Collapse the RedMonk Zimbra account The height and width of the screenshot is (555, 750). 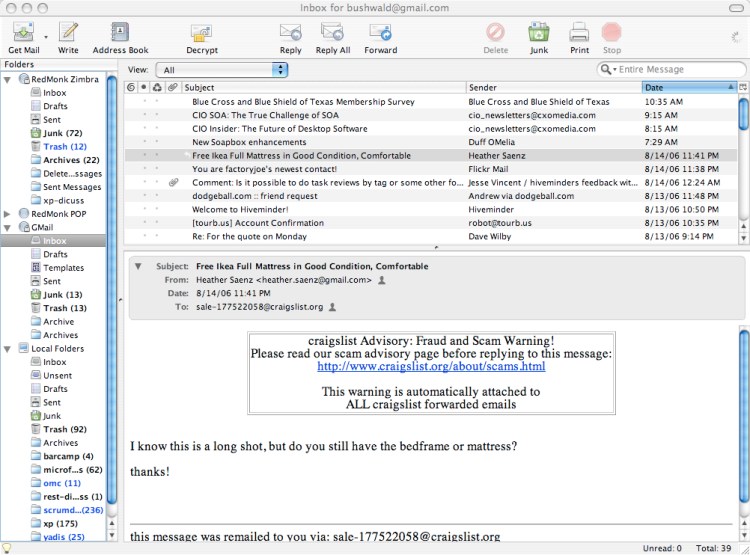pyautogui.click(x=7, y=79)
